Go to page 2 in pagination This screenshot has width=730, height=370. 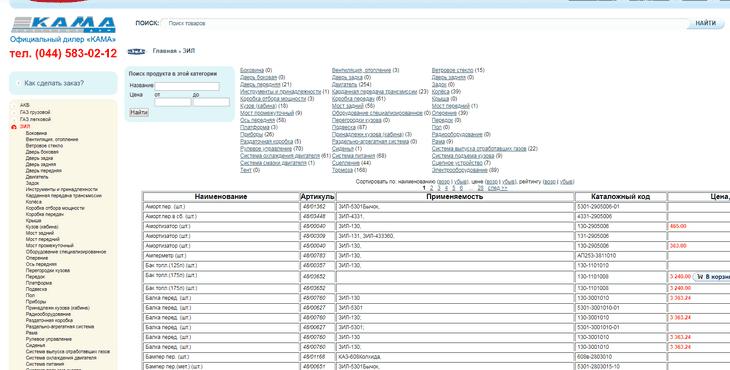432,188
